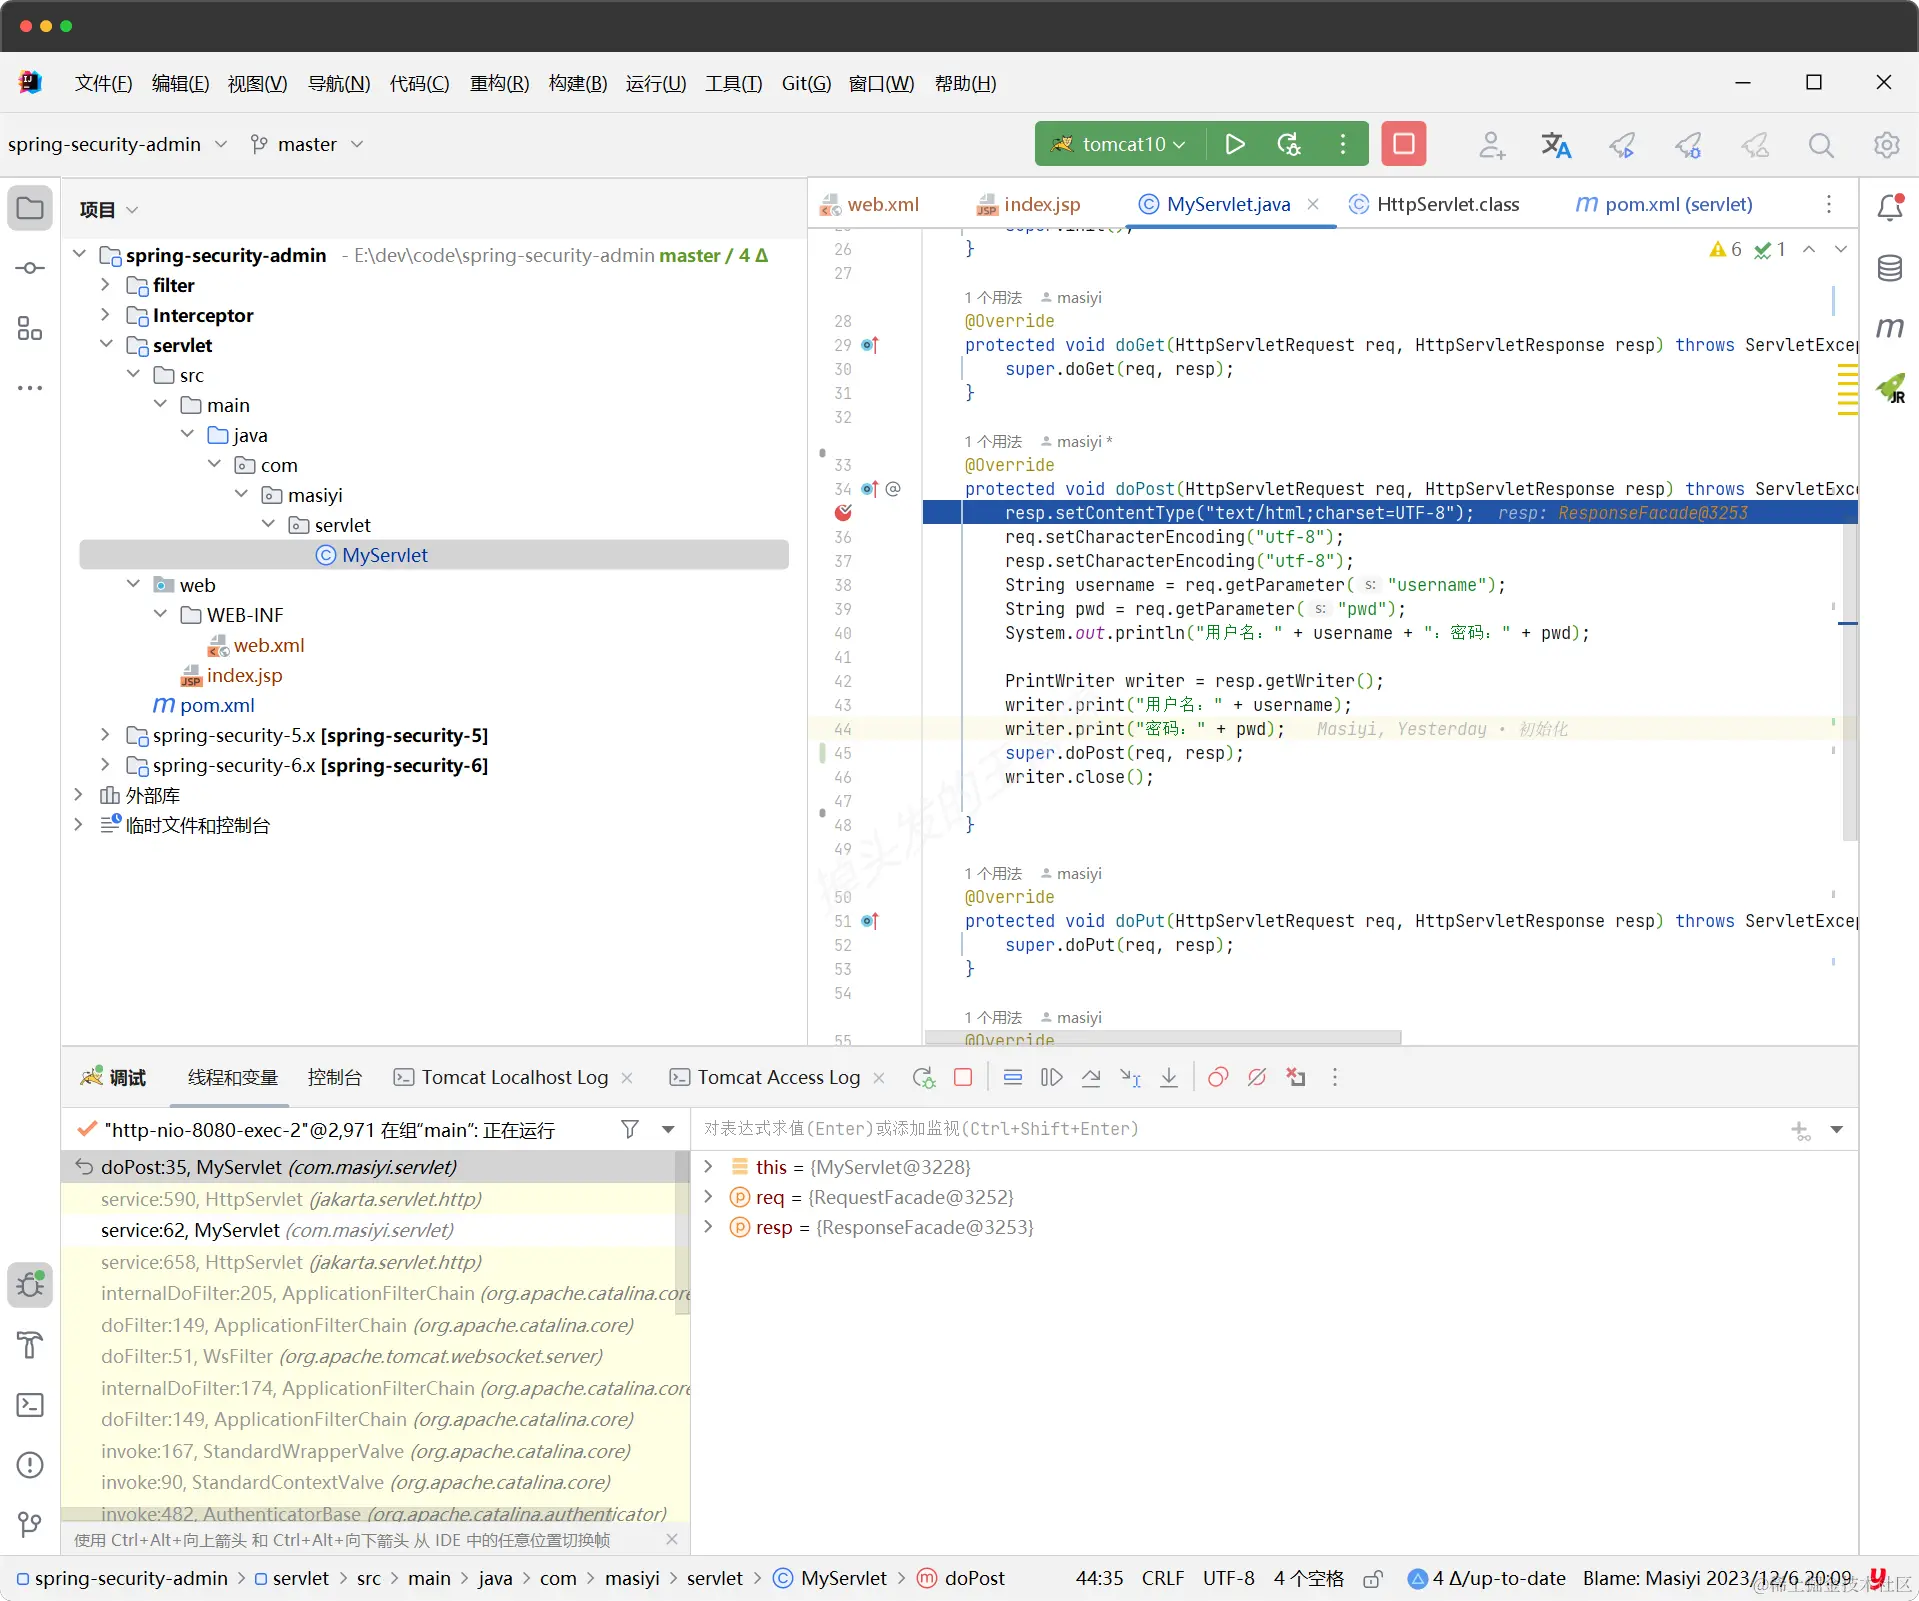Open the Build tool window hammer
This screenshot has width=1919, height=1601.
tap(30, 1345)
